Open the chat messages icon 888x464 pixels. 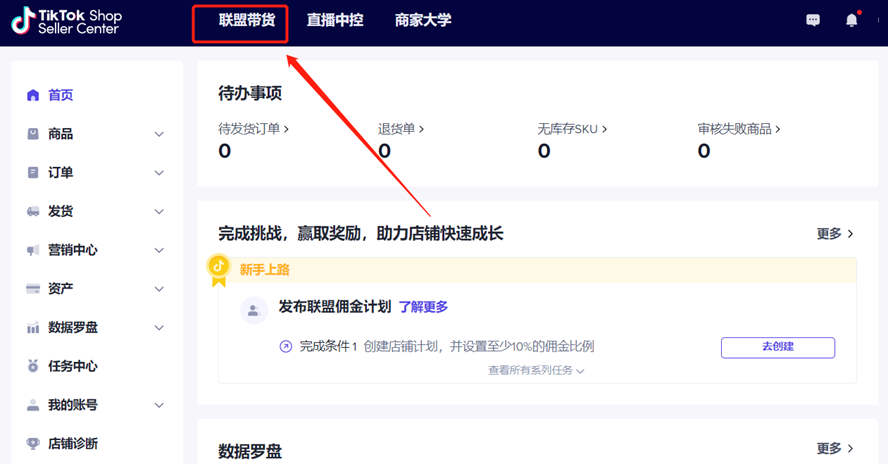point(813,20)
